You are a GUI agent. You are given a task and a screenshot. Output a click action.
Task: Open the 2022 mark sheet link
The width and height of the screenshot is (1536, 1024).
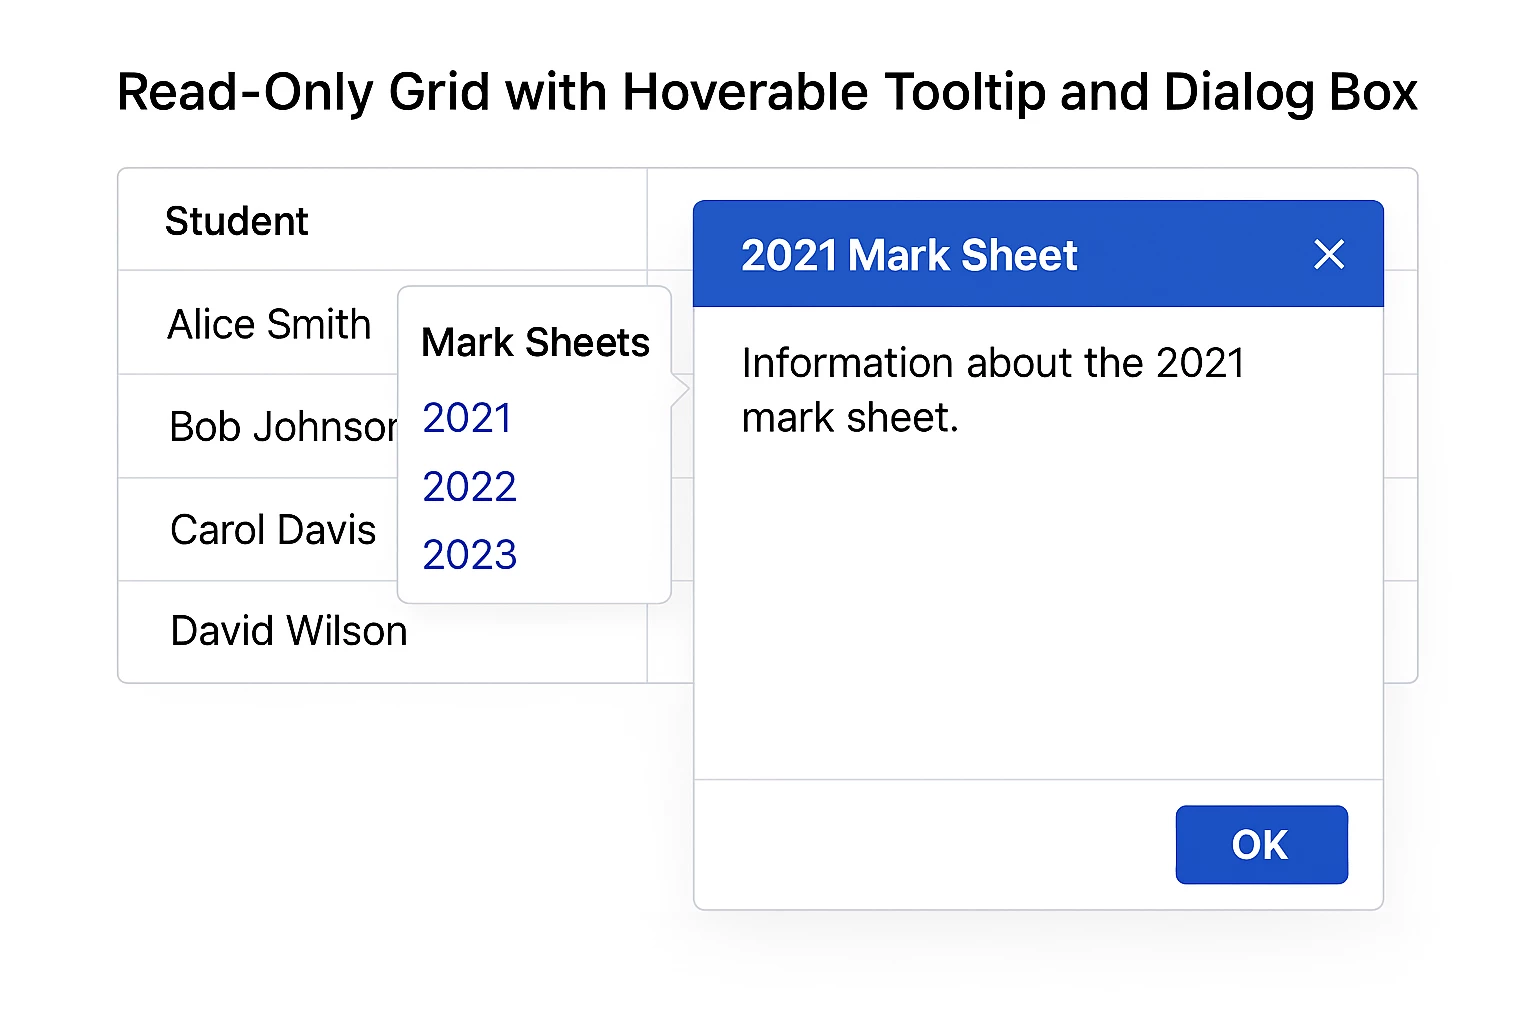[x=469, y=487]
